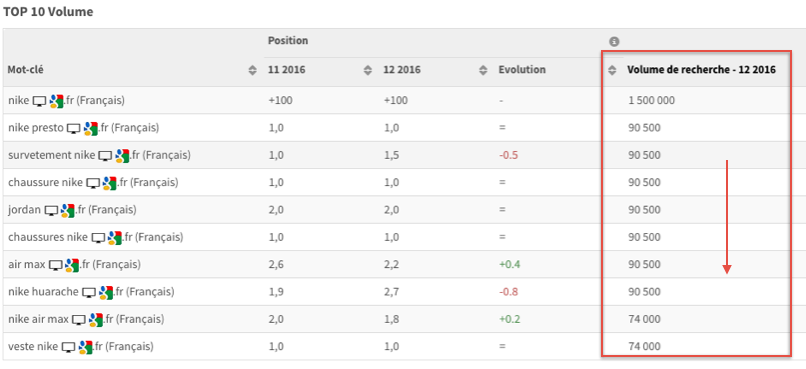Sort by 11 2016 position arrows
The width and height of the screenshot is (806, 369).
tap(368, 71)
